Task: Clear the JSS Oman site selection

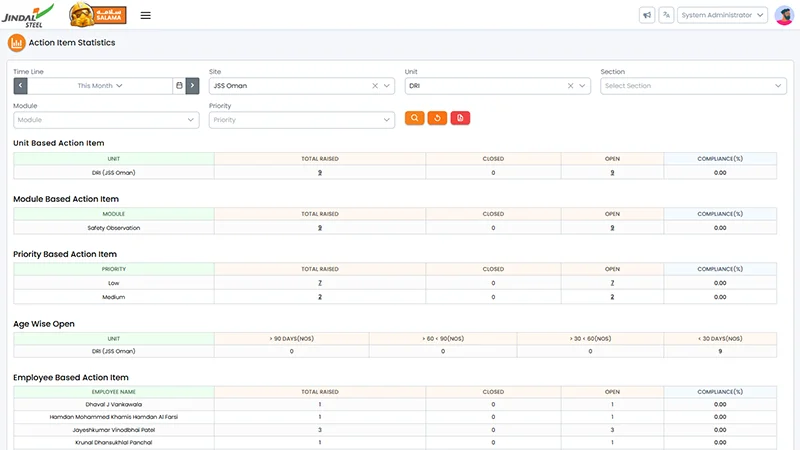Action: (375, 86)
